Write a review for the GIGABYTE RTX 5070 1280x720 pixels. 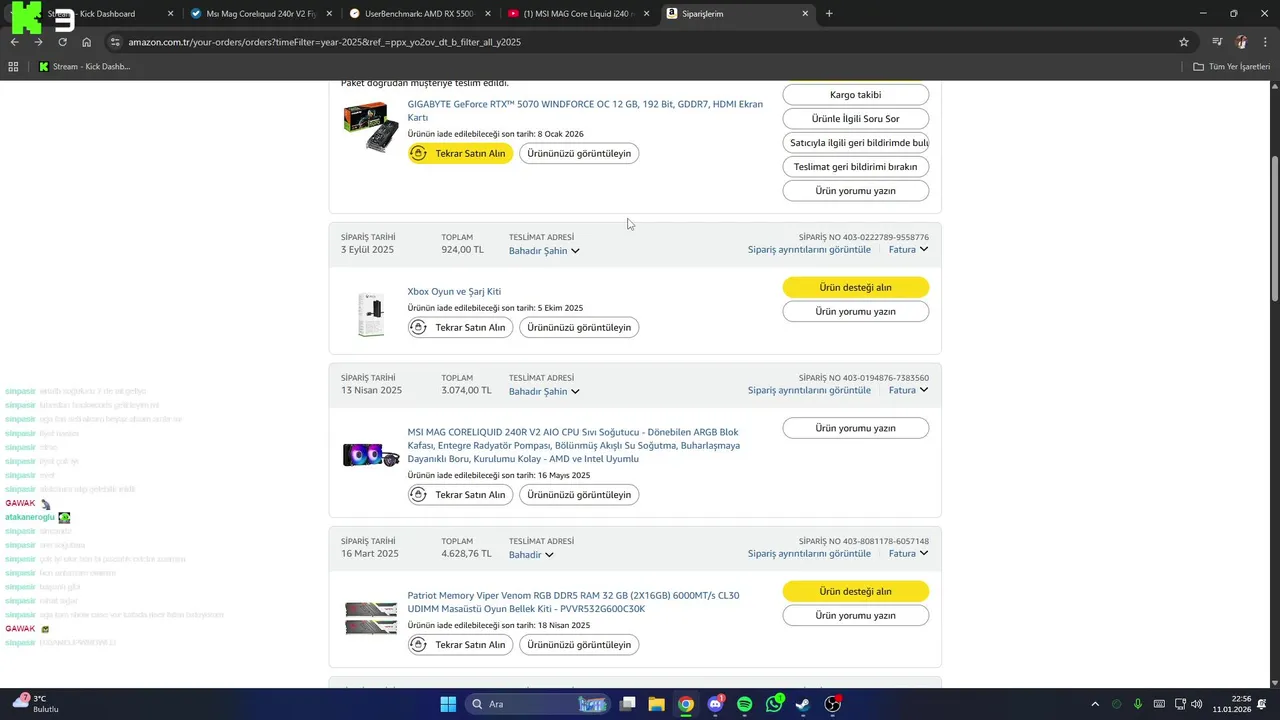(x=856, y=191)
